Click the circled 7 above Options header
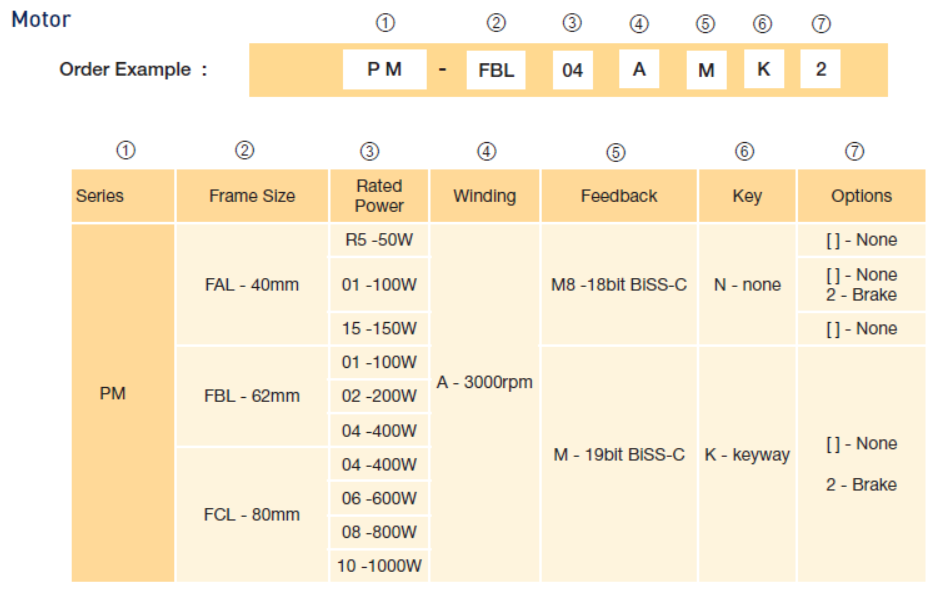 (x=854, y=151)
